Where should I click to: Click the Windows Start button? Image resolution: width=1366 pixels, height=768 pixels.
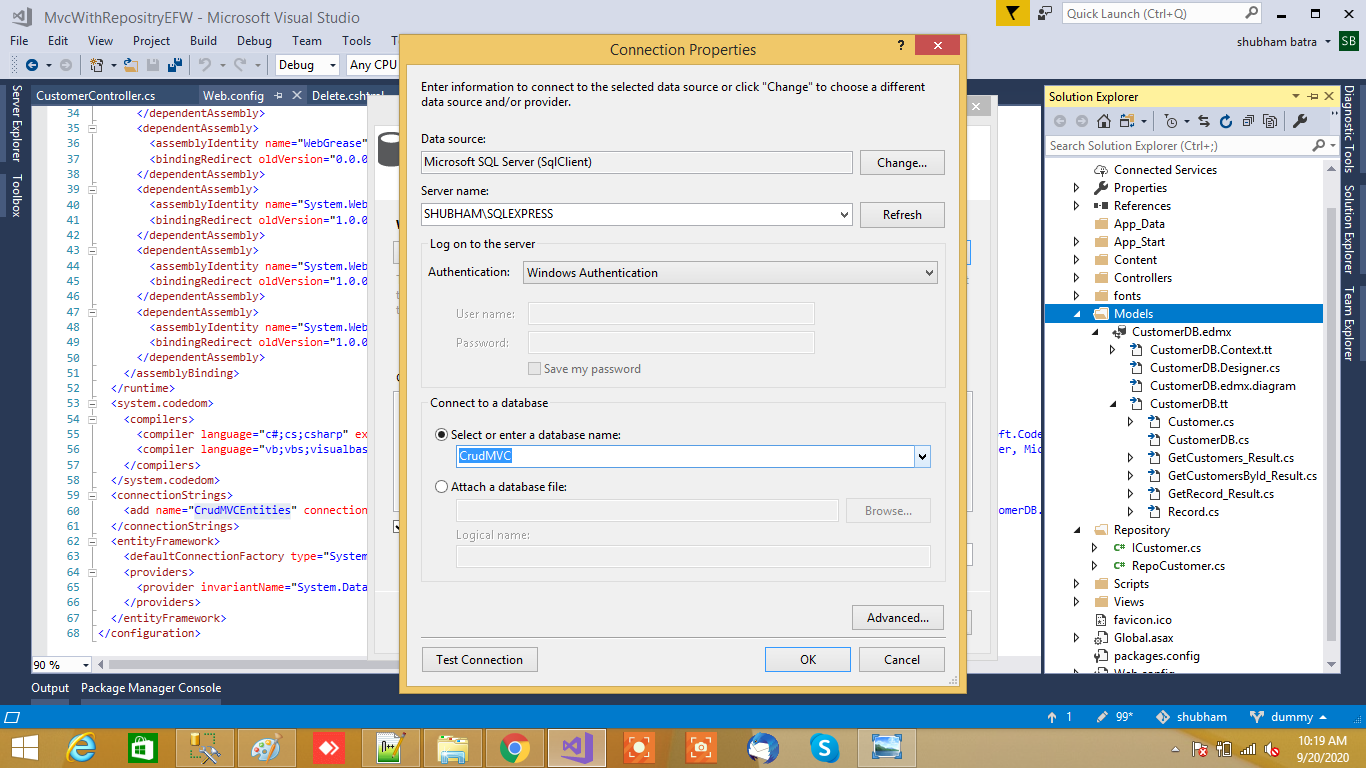[x=24, y=747]
